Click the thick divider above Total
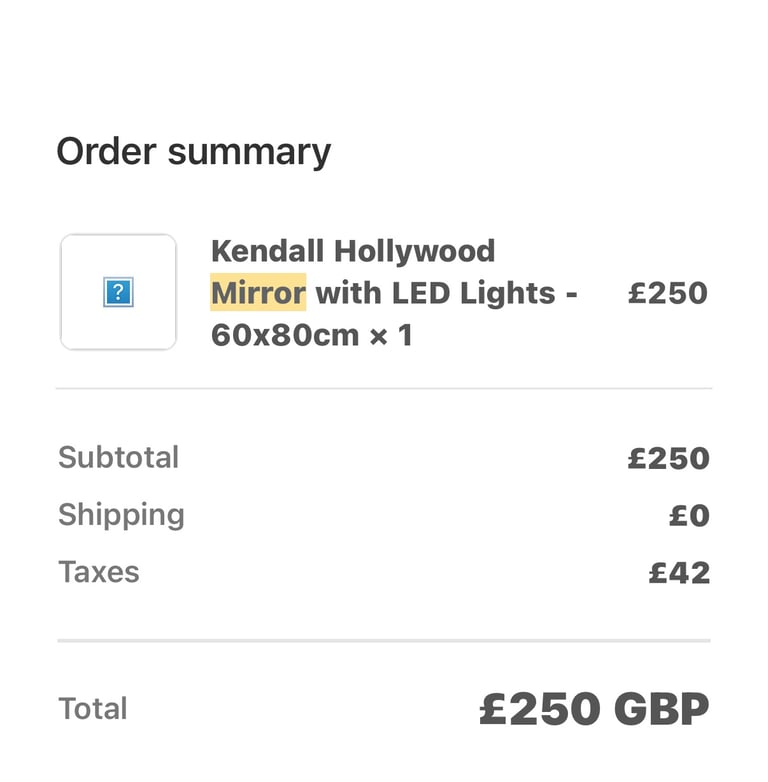The height and width of the screenshot is (782, 768). (384, 640)
